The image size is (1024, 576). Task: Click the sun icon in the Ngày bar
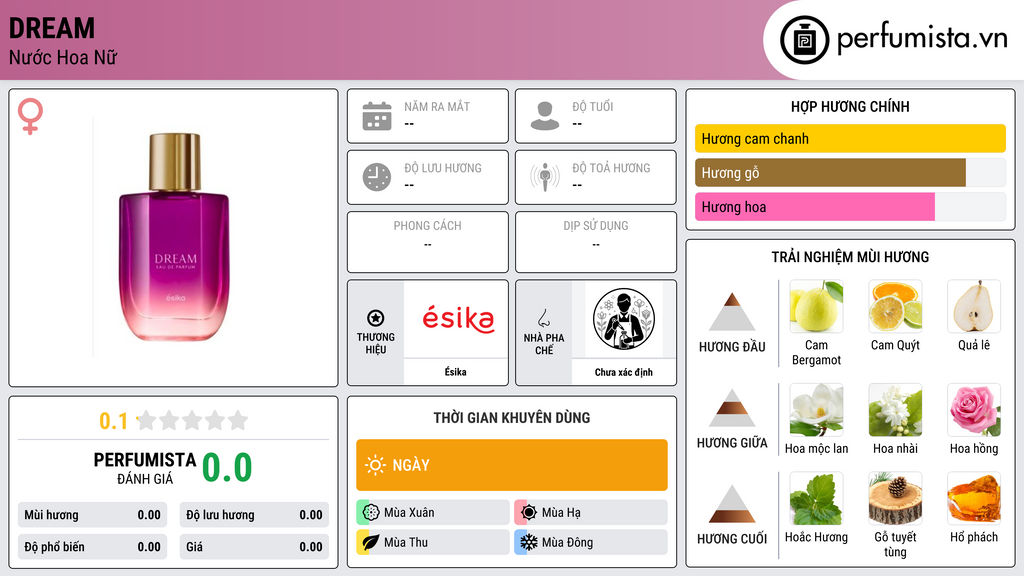[x=375, y=465]
